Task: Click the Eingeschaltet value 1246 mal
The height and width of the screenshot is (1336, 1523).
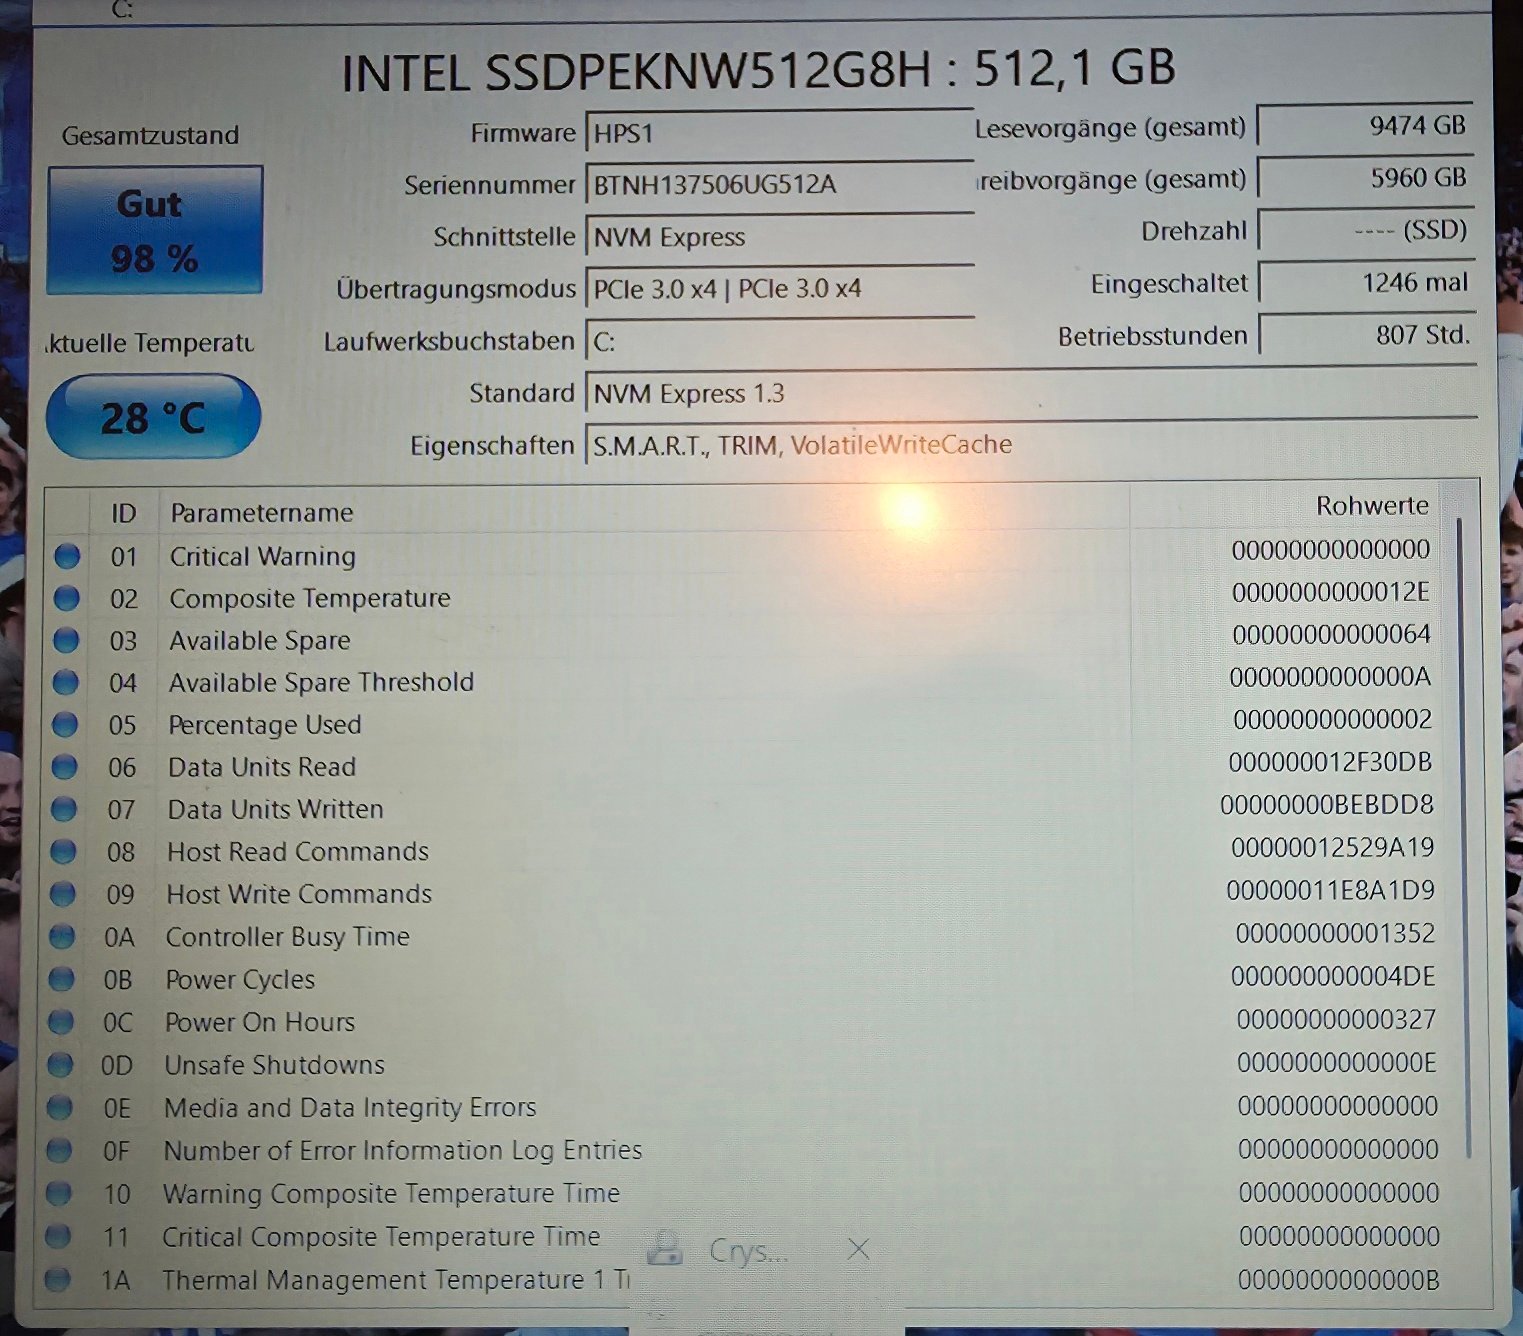Action: click(x=1365, y=283)
